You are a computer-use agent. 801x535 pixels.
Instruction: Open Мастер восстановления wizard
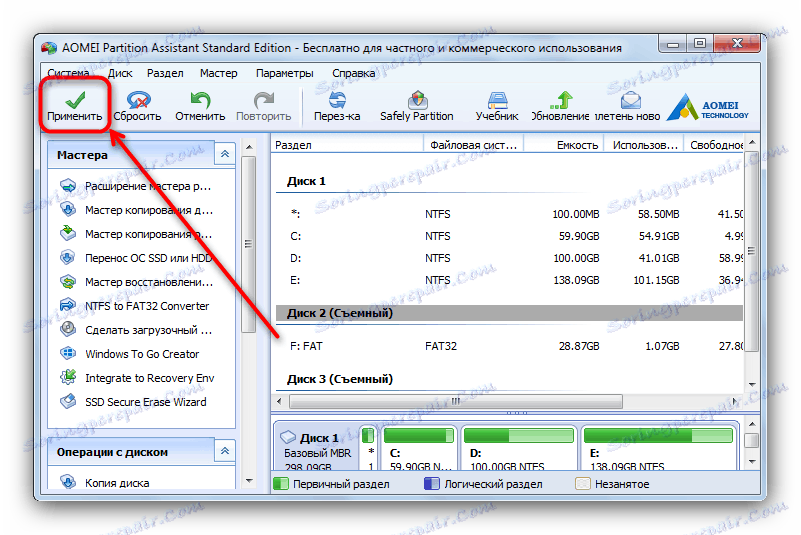[x=136, y=282]
